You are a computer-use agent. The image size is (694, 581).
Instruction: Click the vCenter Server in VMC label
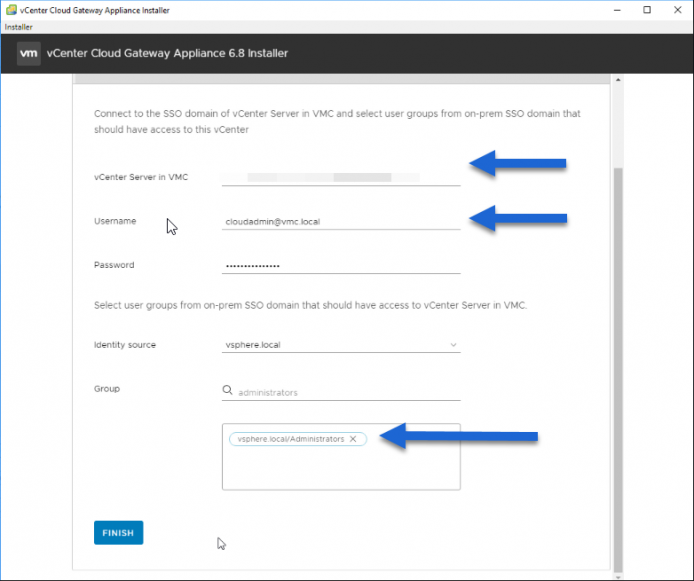coord(141,177)
